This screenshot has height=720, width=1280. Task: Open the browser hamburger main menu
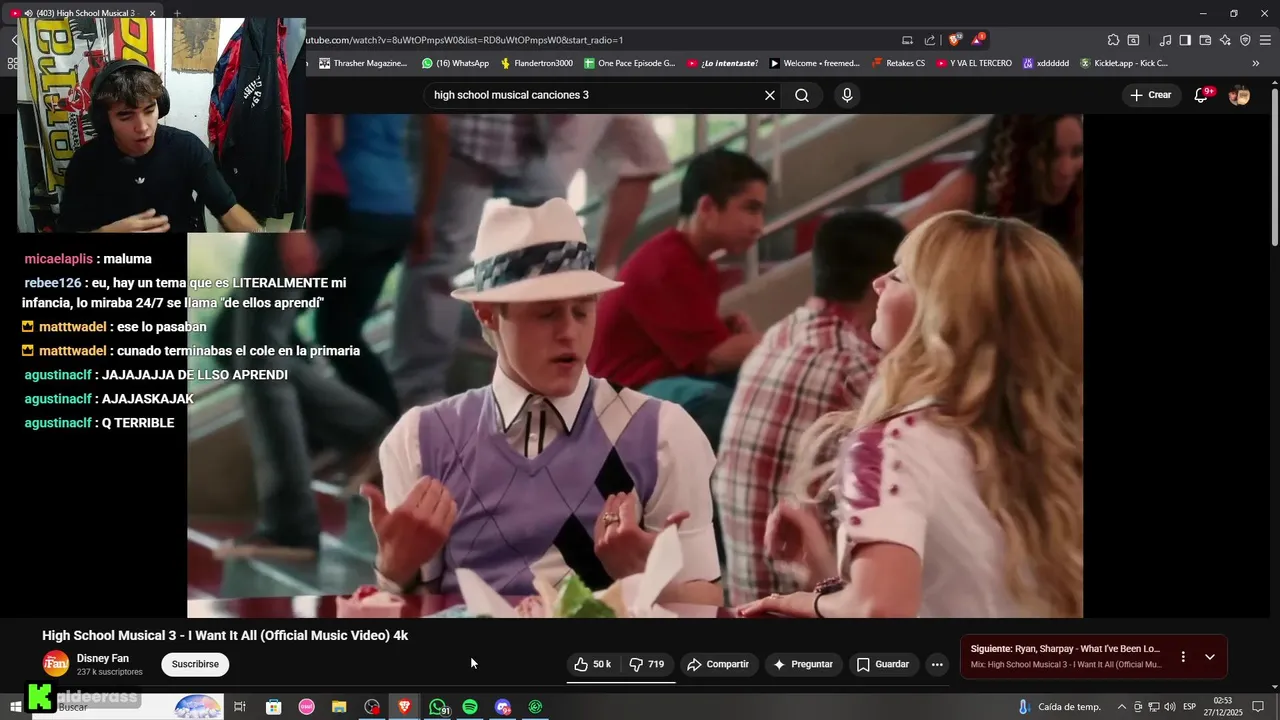1265,40
